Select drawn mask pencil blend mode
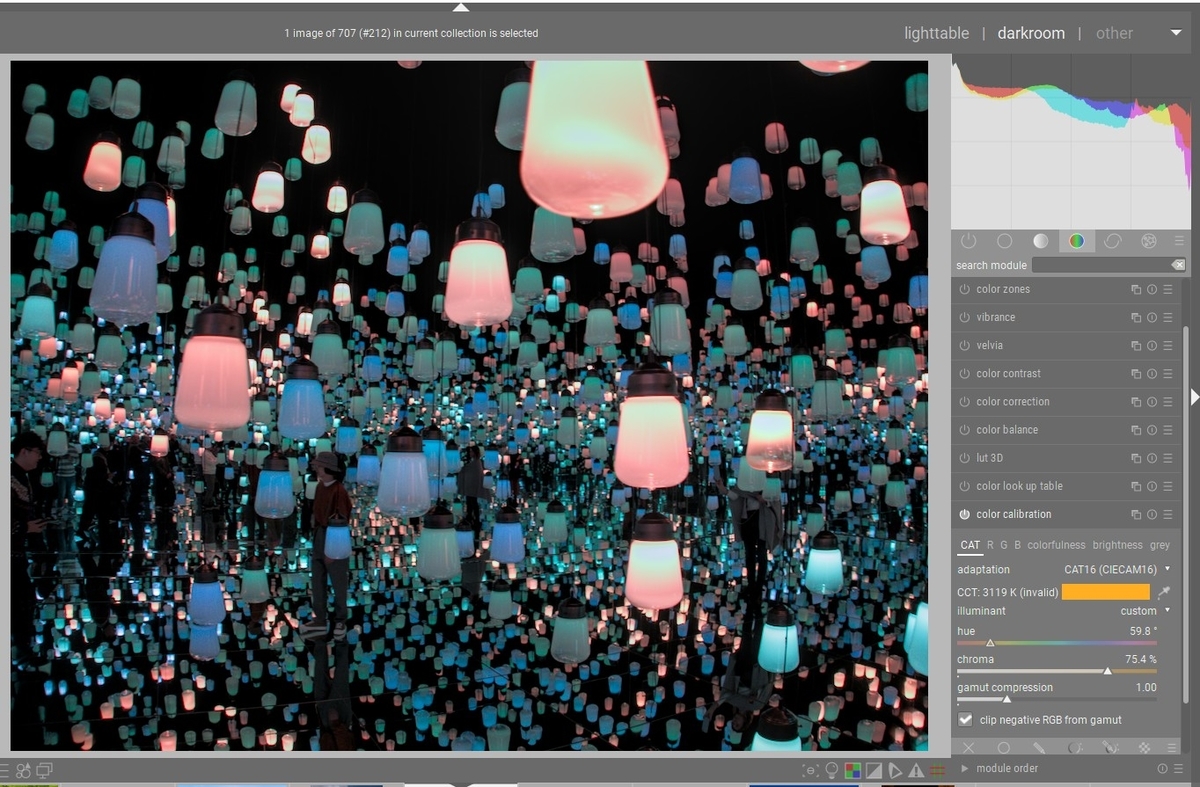 (1039, 747)
